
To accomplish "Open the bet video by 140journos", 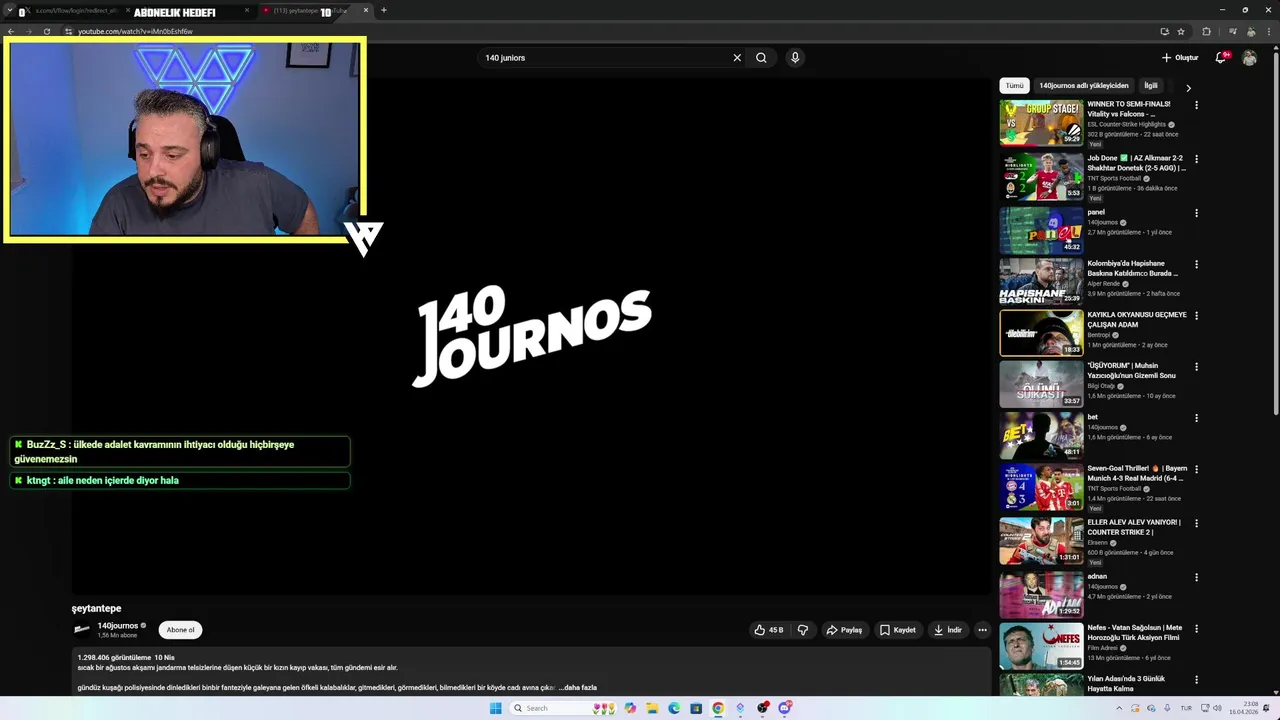I will [x=1041, y=435].
